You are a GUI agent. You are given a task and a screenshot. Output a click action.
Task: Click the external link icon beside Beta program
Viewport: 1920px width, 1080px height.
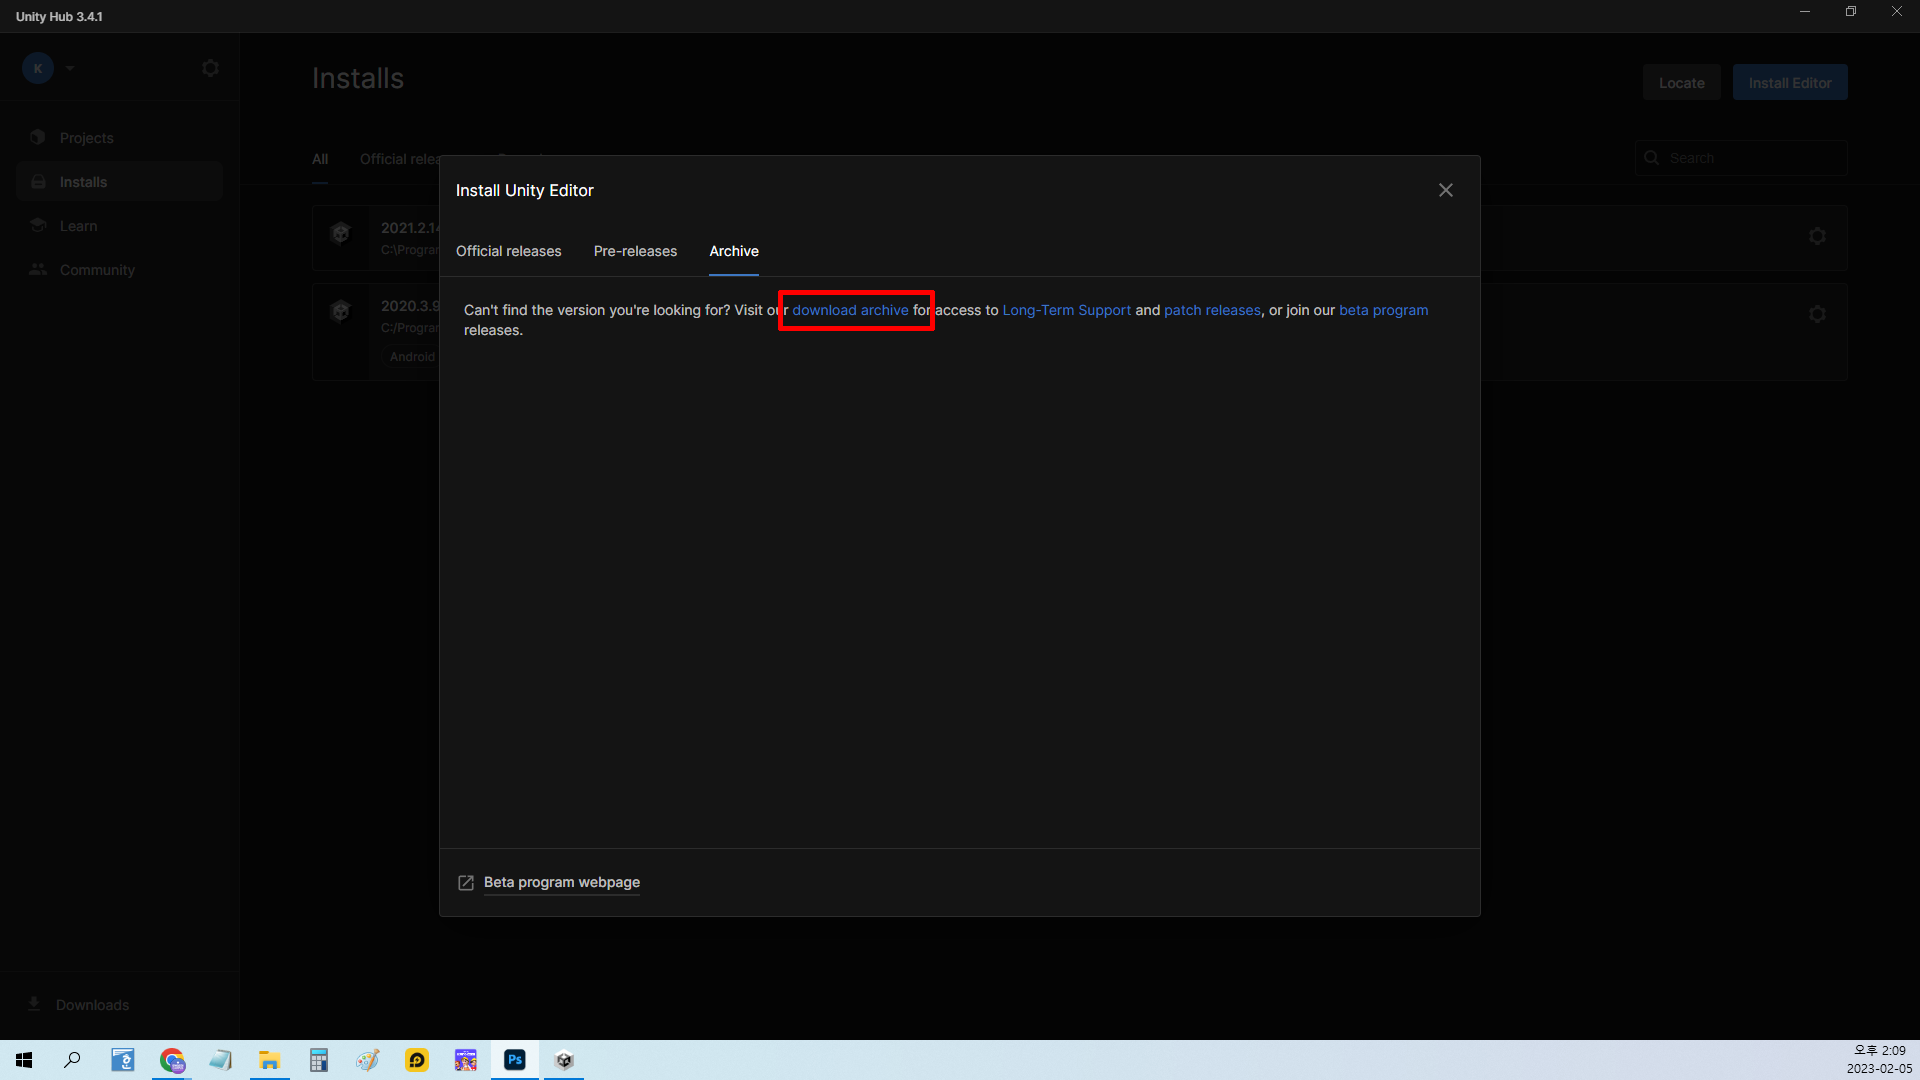point(466,882)
